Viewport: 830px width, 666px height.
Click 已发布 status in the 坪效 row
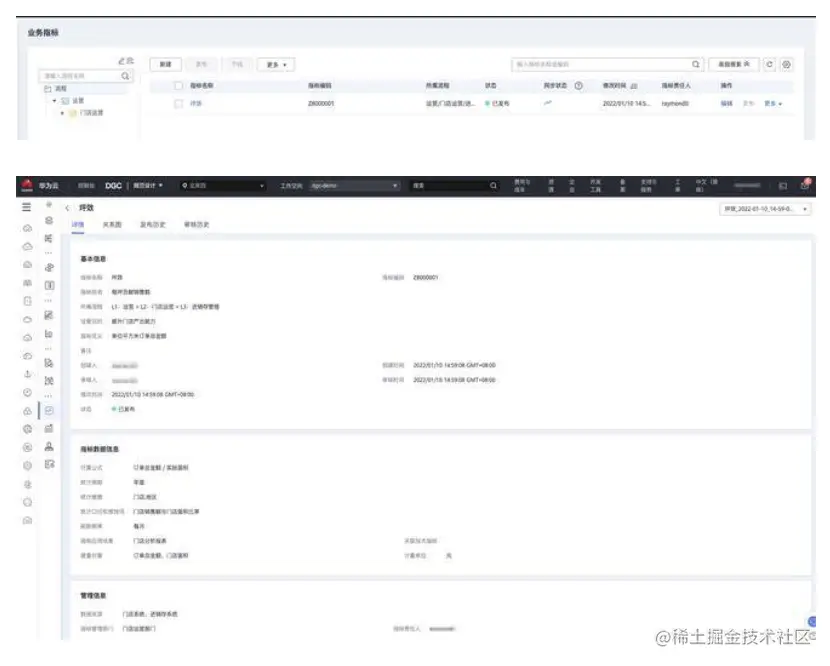pos(497,104)
